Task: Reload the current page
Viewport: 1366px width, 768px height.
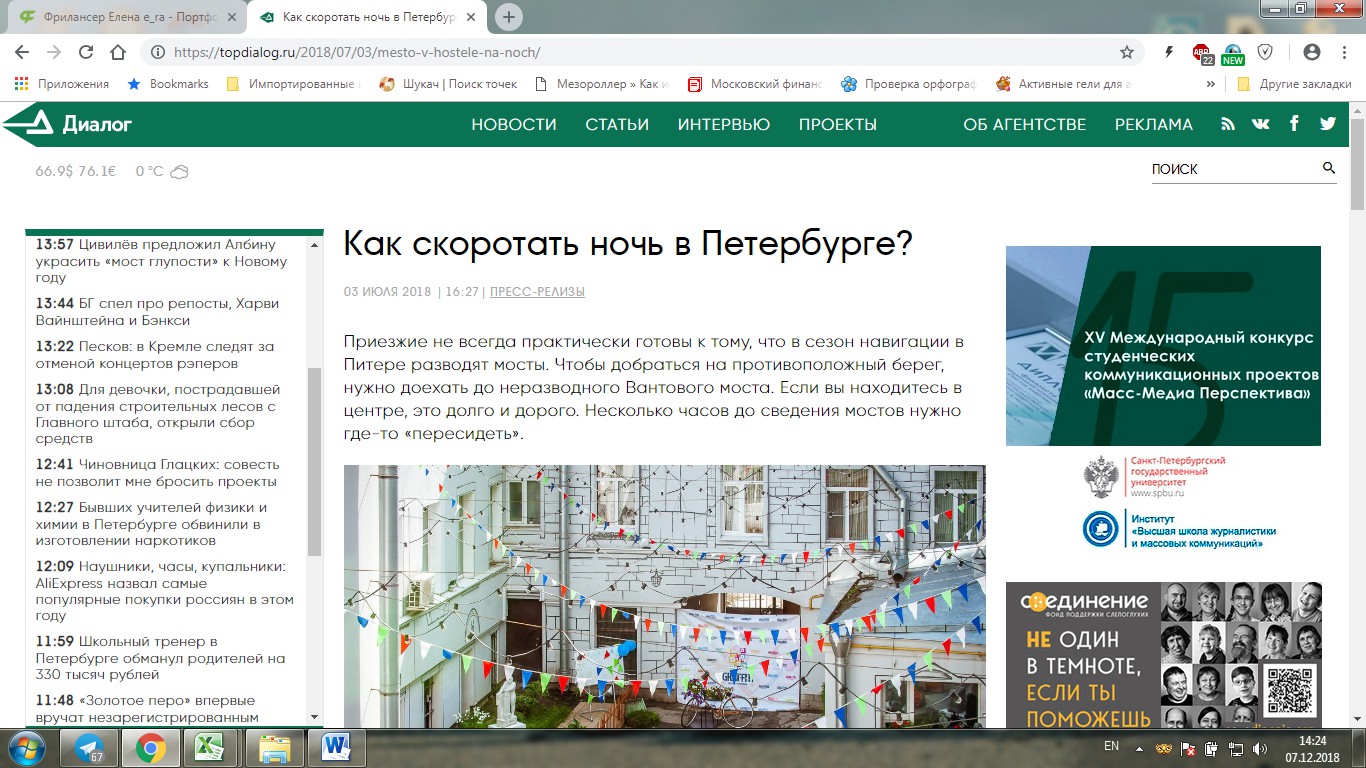Action: pos(86,52)
